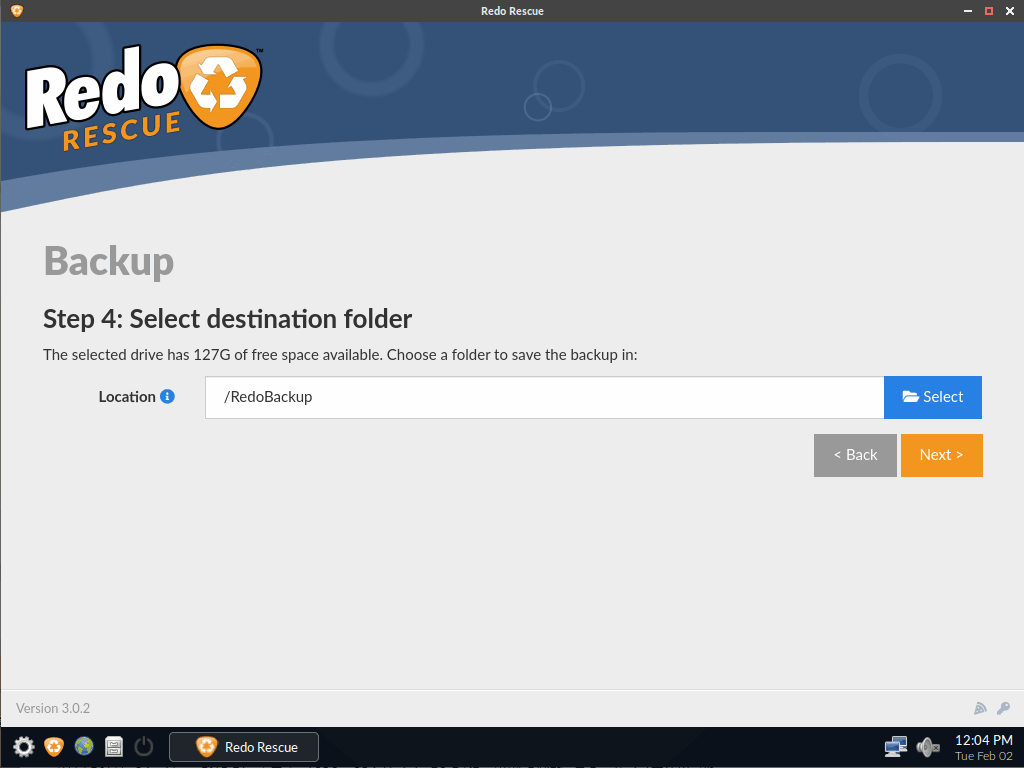
Task: Minimize the Redo Rescue window
Action: point(968,11)
